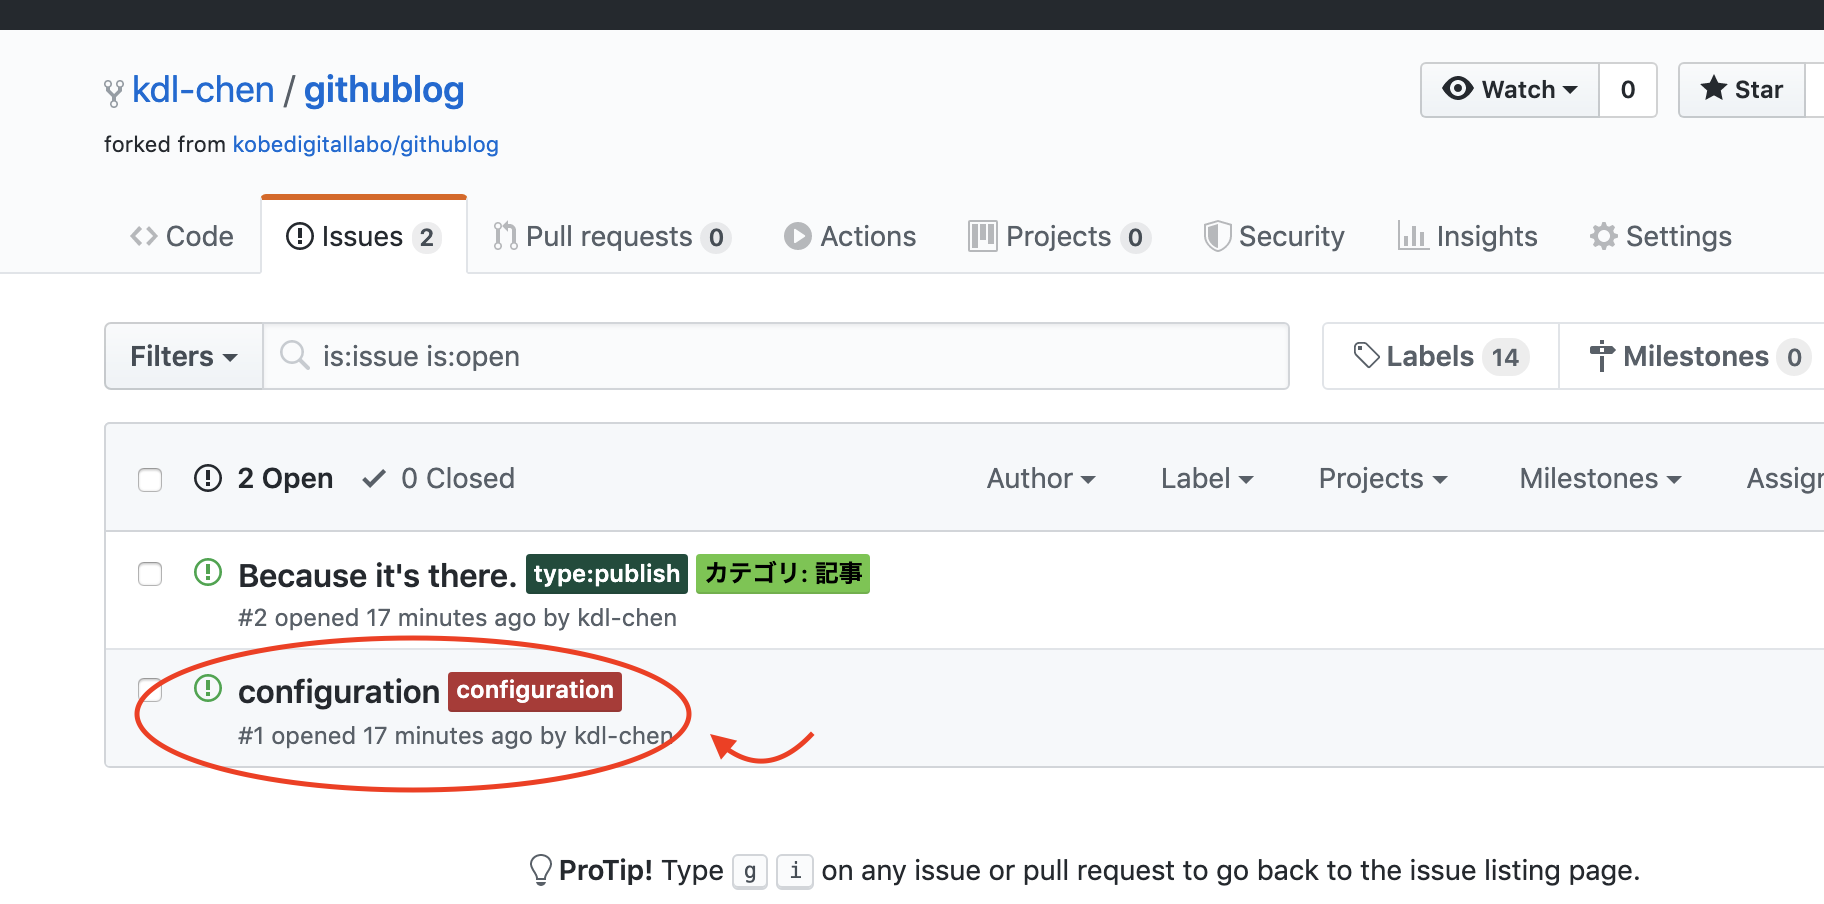Click kdl-chen author link on issue #2
1824x904 pixels.
(627, 618)
